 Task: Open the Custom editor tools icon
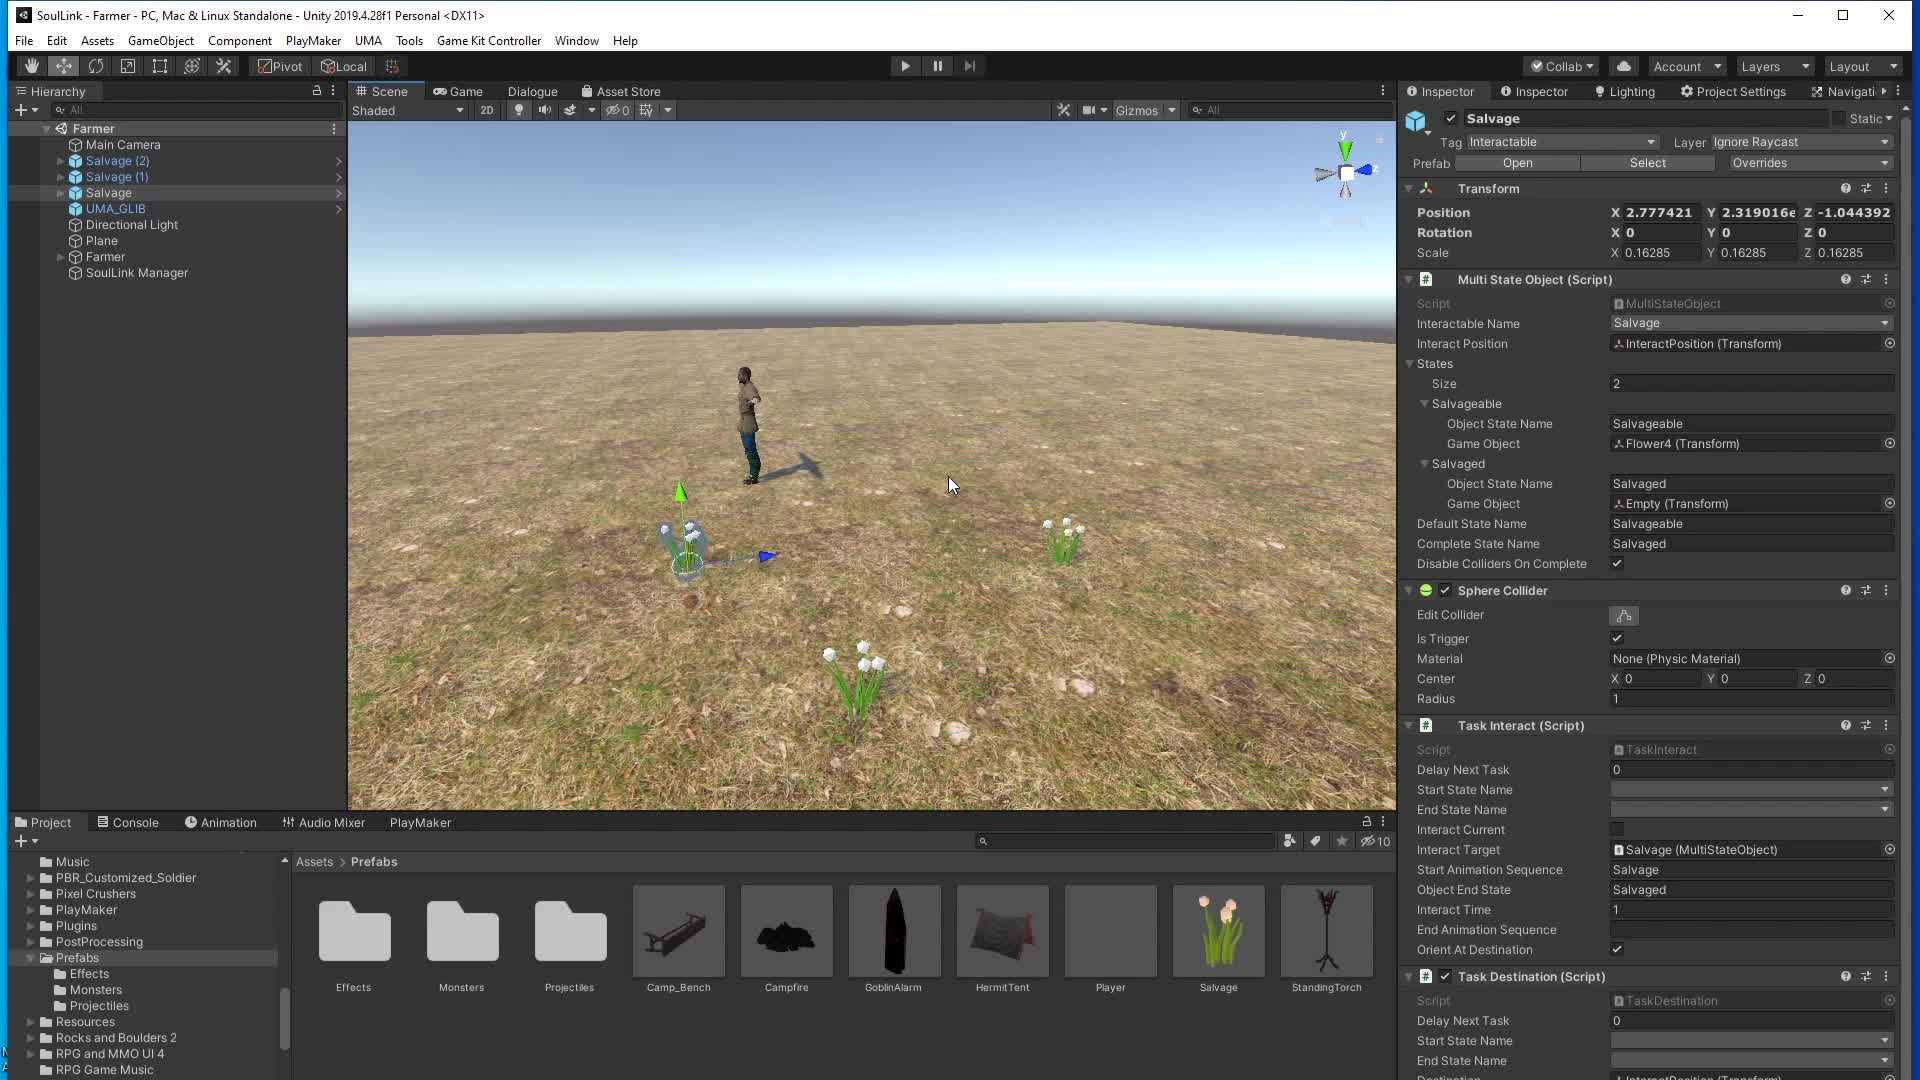tap(223, 65)
